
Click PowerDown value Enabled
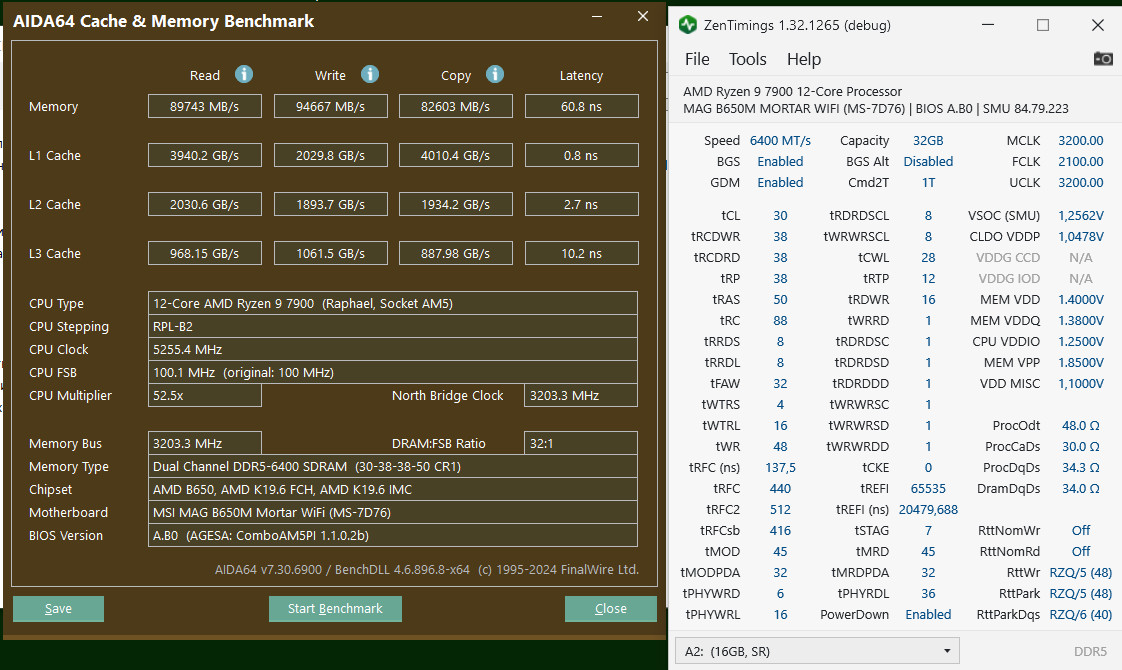[x=928, y=614]
